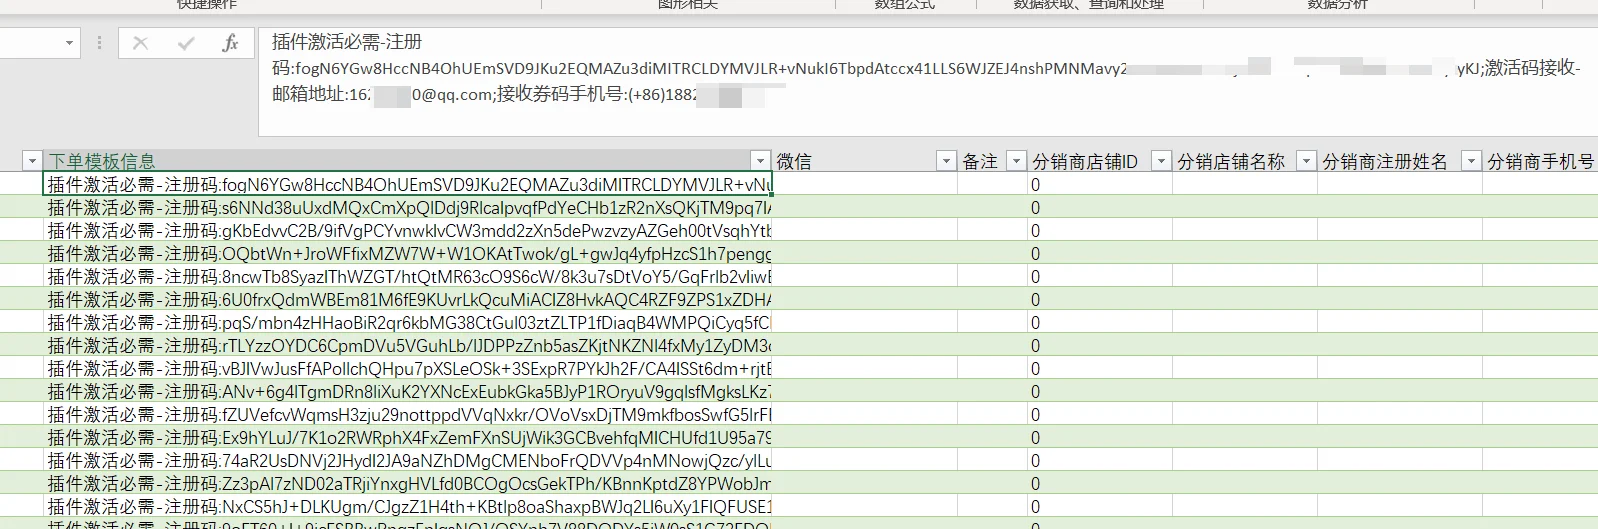Select the 分销商手机号 header cell

click(x=1541, y=161)
